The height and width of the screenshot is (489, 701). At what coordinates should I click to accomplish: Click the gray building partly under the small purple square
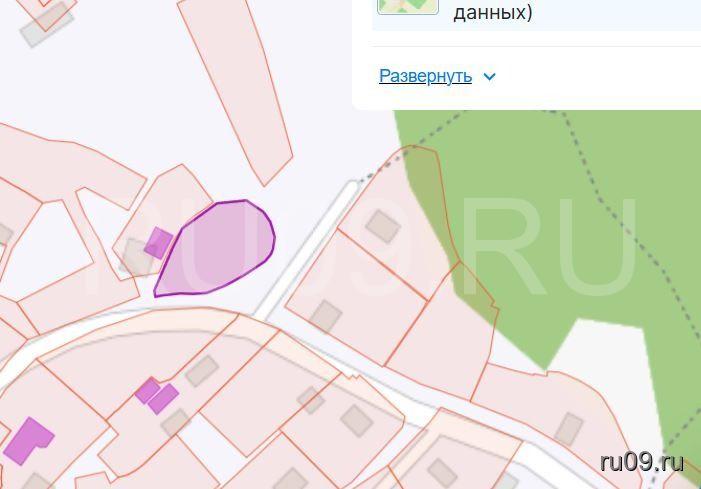coord(134,257)
